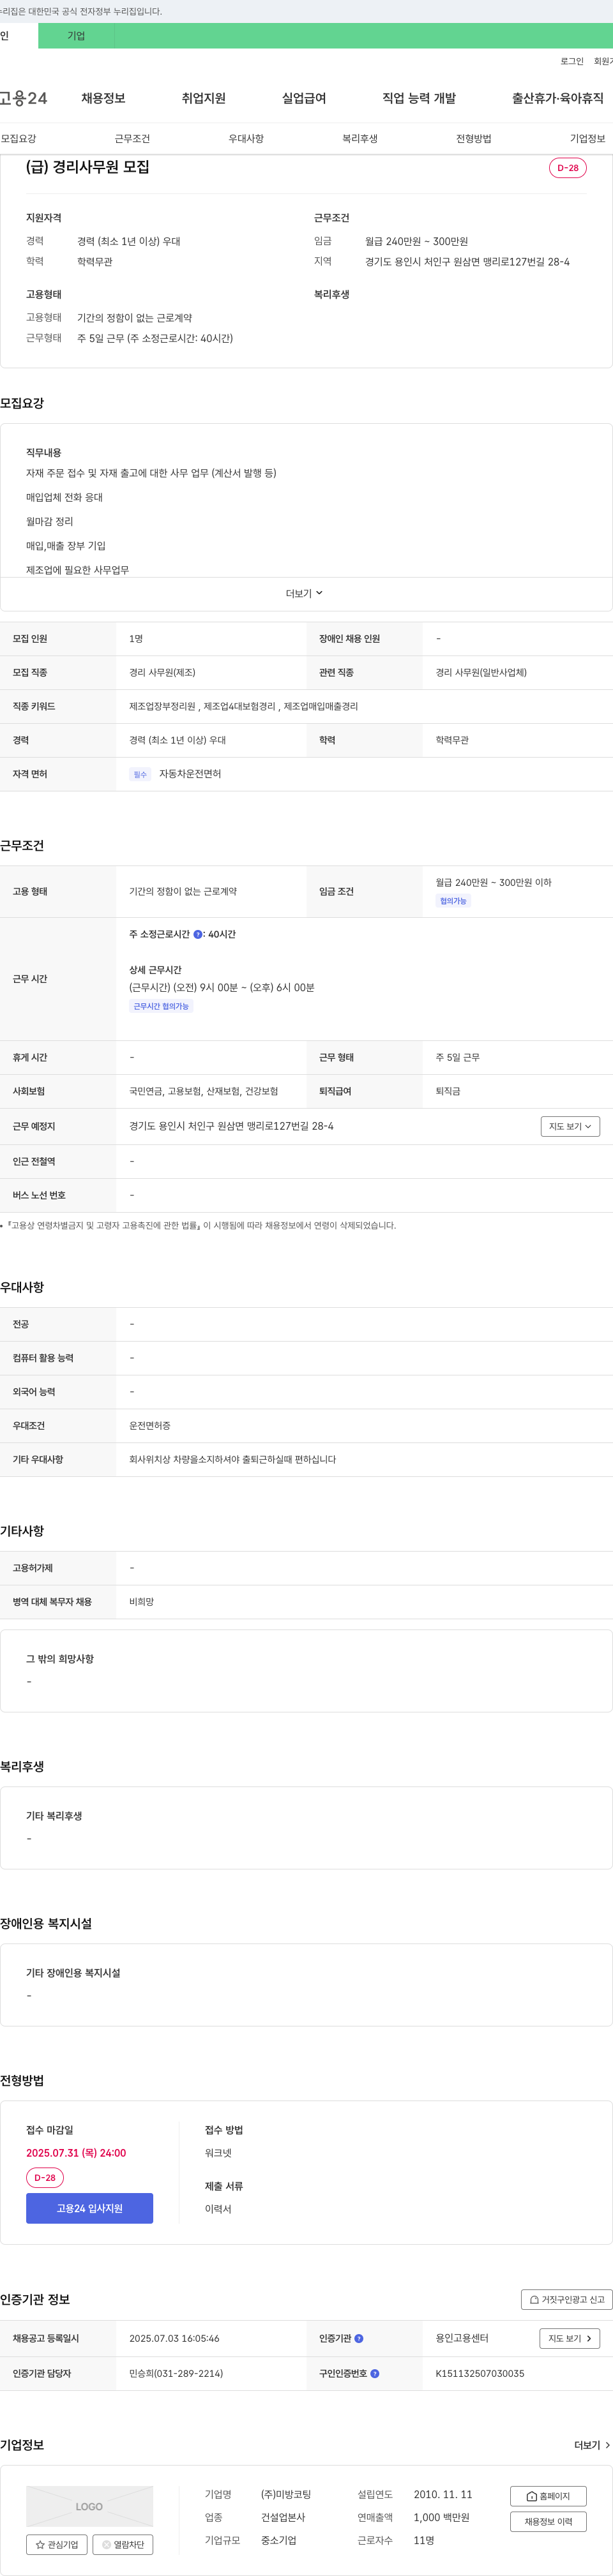Expand job description with 더보기
The height and width of the screenshot is (2576, 613).
pyautogui.click(x=304, y=594)
